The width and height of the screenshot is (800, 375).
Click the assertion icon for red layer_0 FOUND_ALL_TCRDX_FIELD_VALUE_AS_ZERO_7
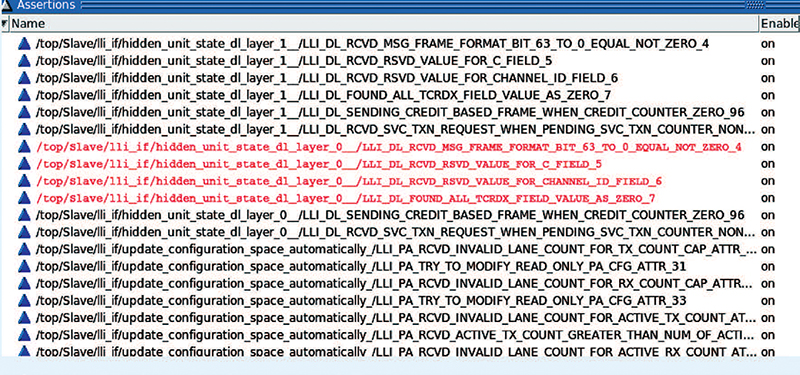tap(23, 198)
